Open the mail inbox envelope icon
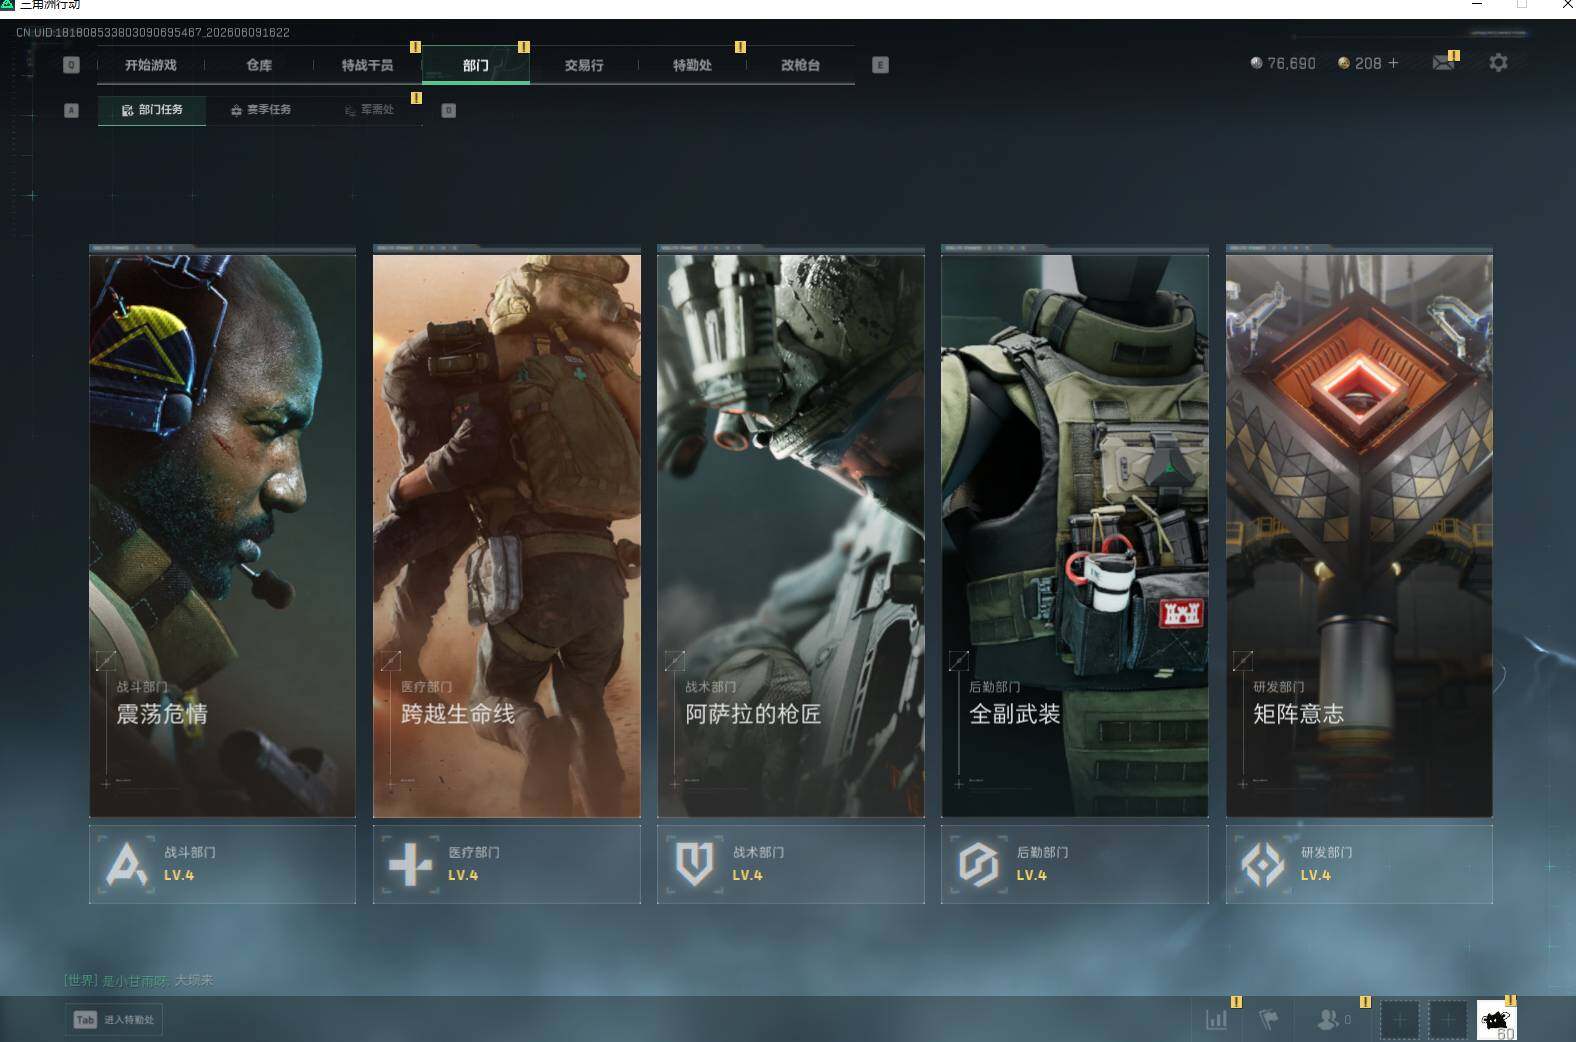 (1443, 63)
